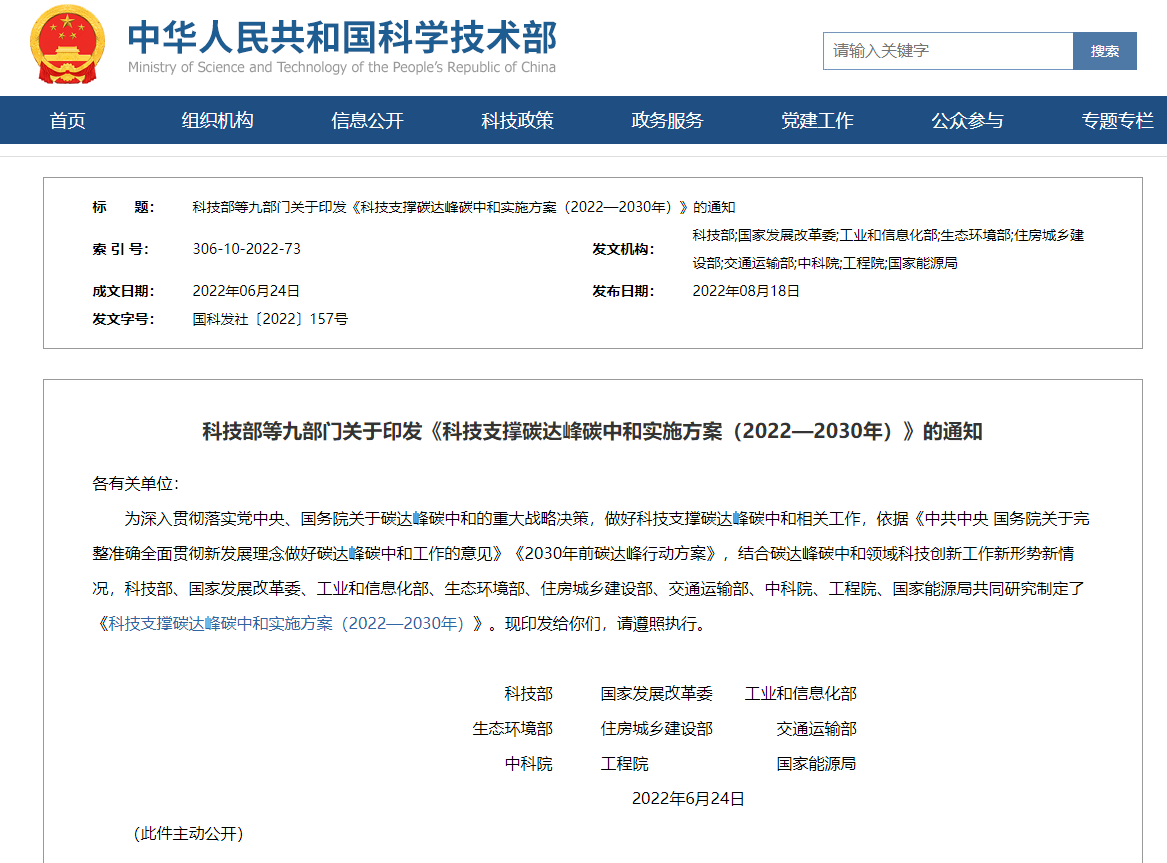This screenshot has width=1167, height=863.
Task: Click 国家能源局 in the signature block
Action: (816, 763)
